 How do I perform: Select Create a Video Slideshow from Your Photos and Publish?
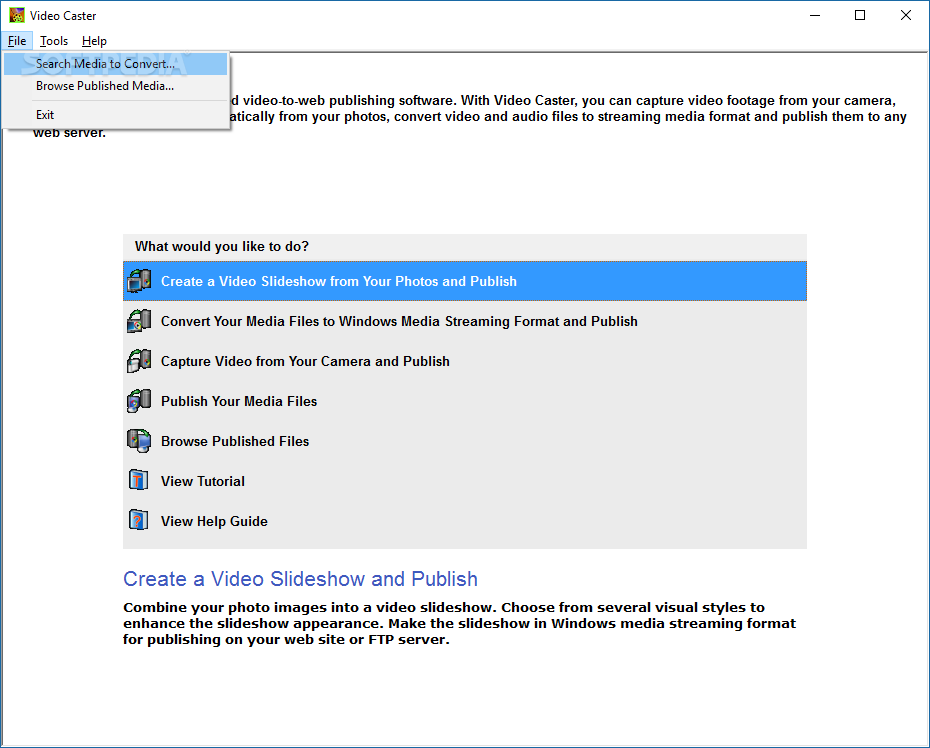[465, 281]
